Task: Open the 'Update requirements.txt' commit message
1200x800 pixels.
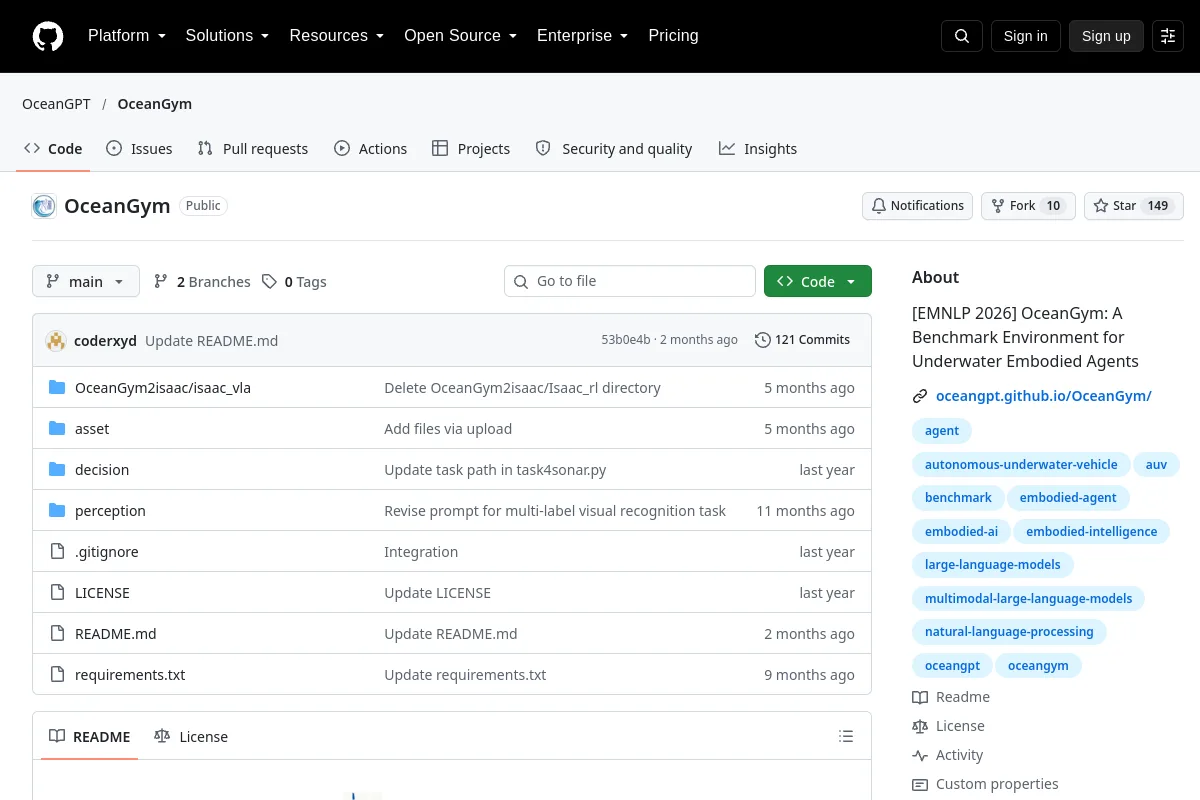Action: tap(465, 675)
